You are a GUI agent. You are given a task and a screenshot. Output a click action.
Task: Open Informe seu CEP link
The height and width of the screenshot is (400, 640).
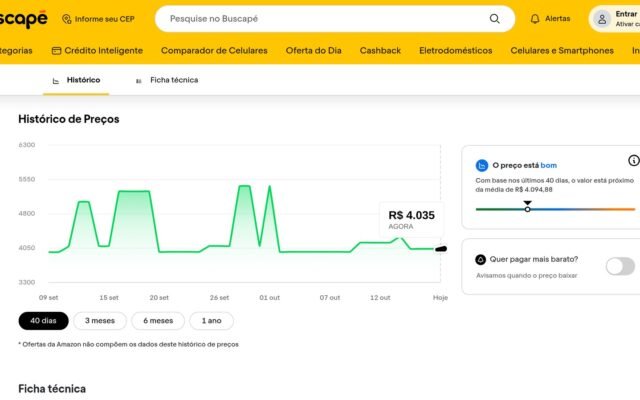tap(104, 19)
